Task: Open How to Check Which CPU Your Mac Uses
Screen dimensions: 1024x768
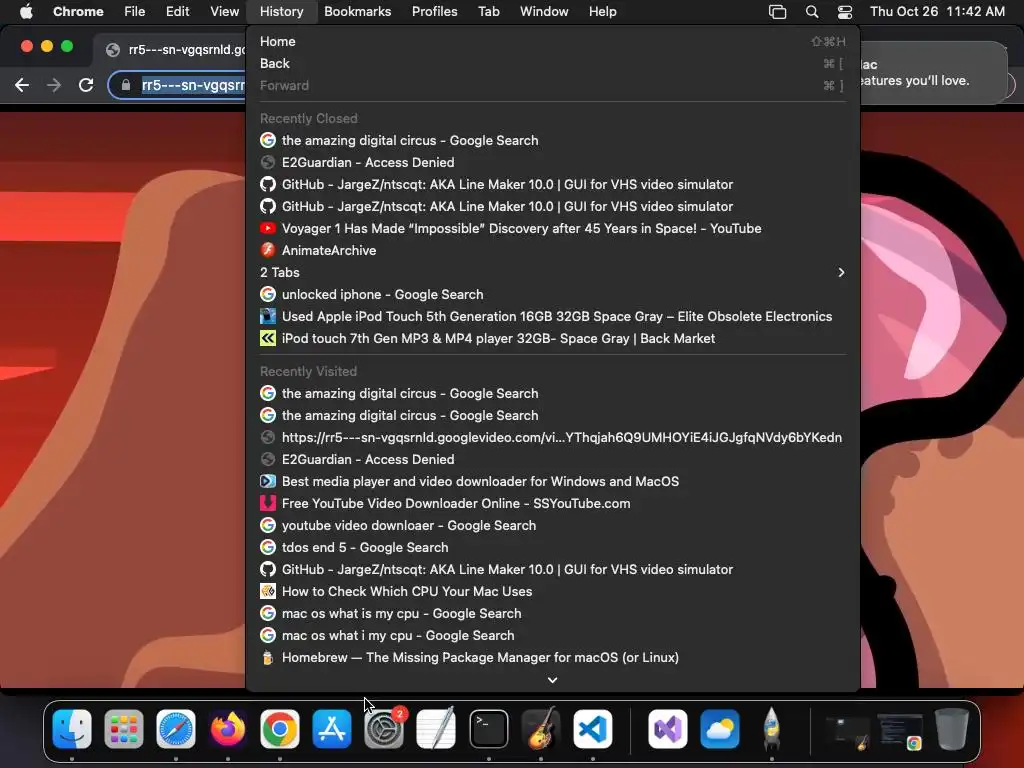Action: tap(552, 591)
